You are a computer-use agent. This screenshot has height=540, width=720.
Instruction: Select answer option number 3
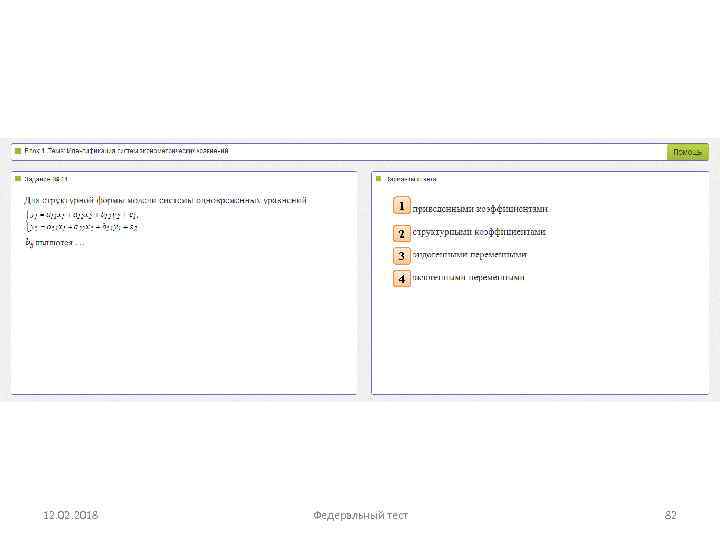coord(401,256)
